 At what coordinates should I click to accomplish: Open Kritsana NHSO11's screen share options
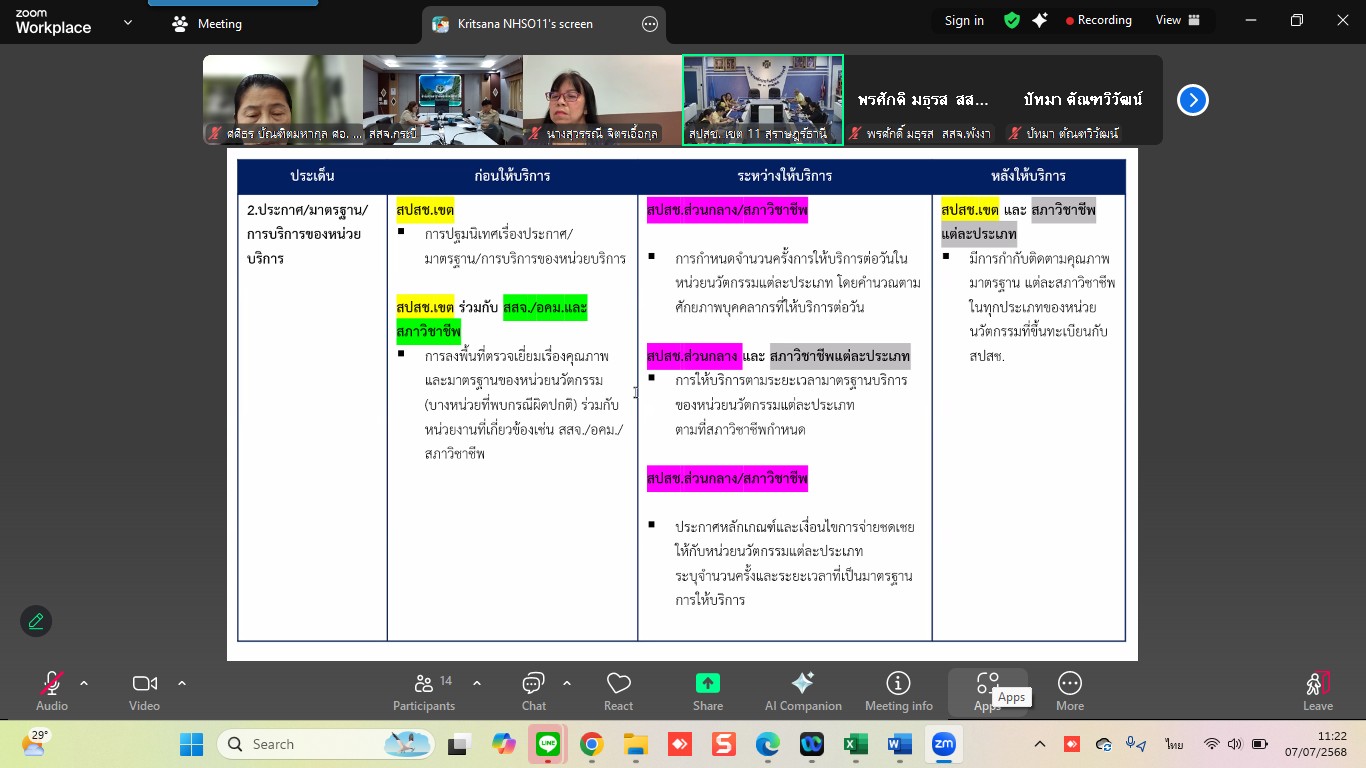[650, 24]
